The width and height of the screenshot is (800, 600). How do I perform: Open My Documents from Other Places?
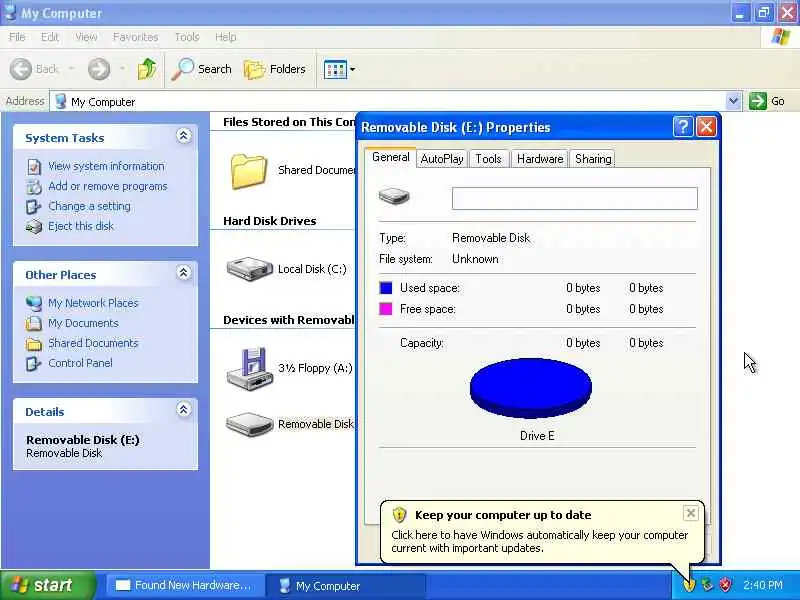coord(83,323)
